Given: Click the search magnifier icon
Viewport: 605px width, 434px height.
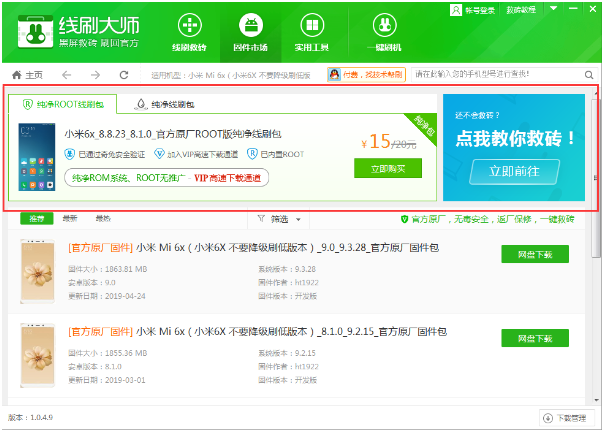Looking at the screenshot, I should pos(589,75).
